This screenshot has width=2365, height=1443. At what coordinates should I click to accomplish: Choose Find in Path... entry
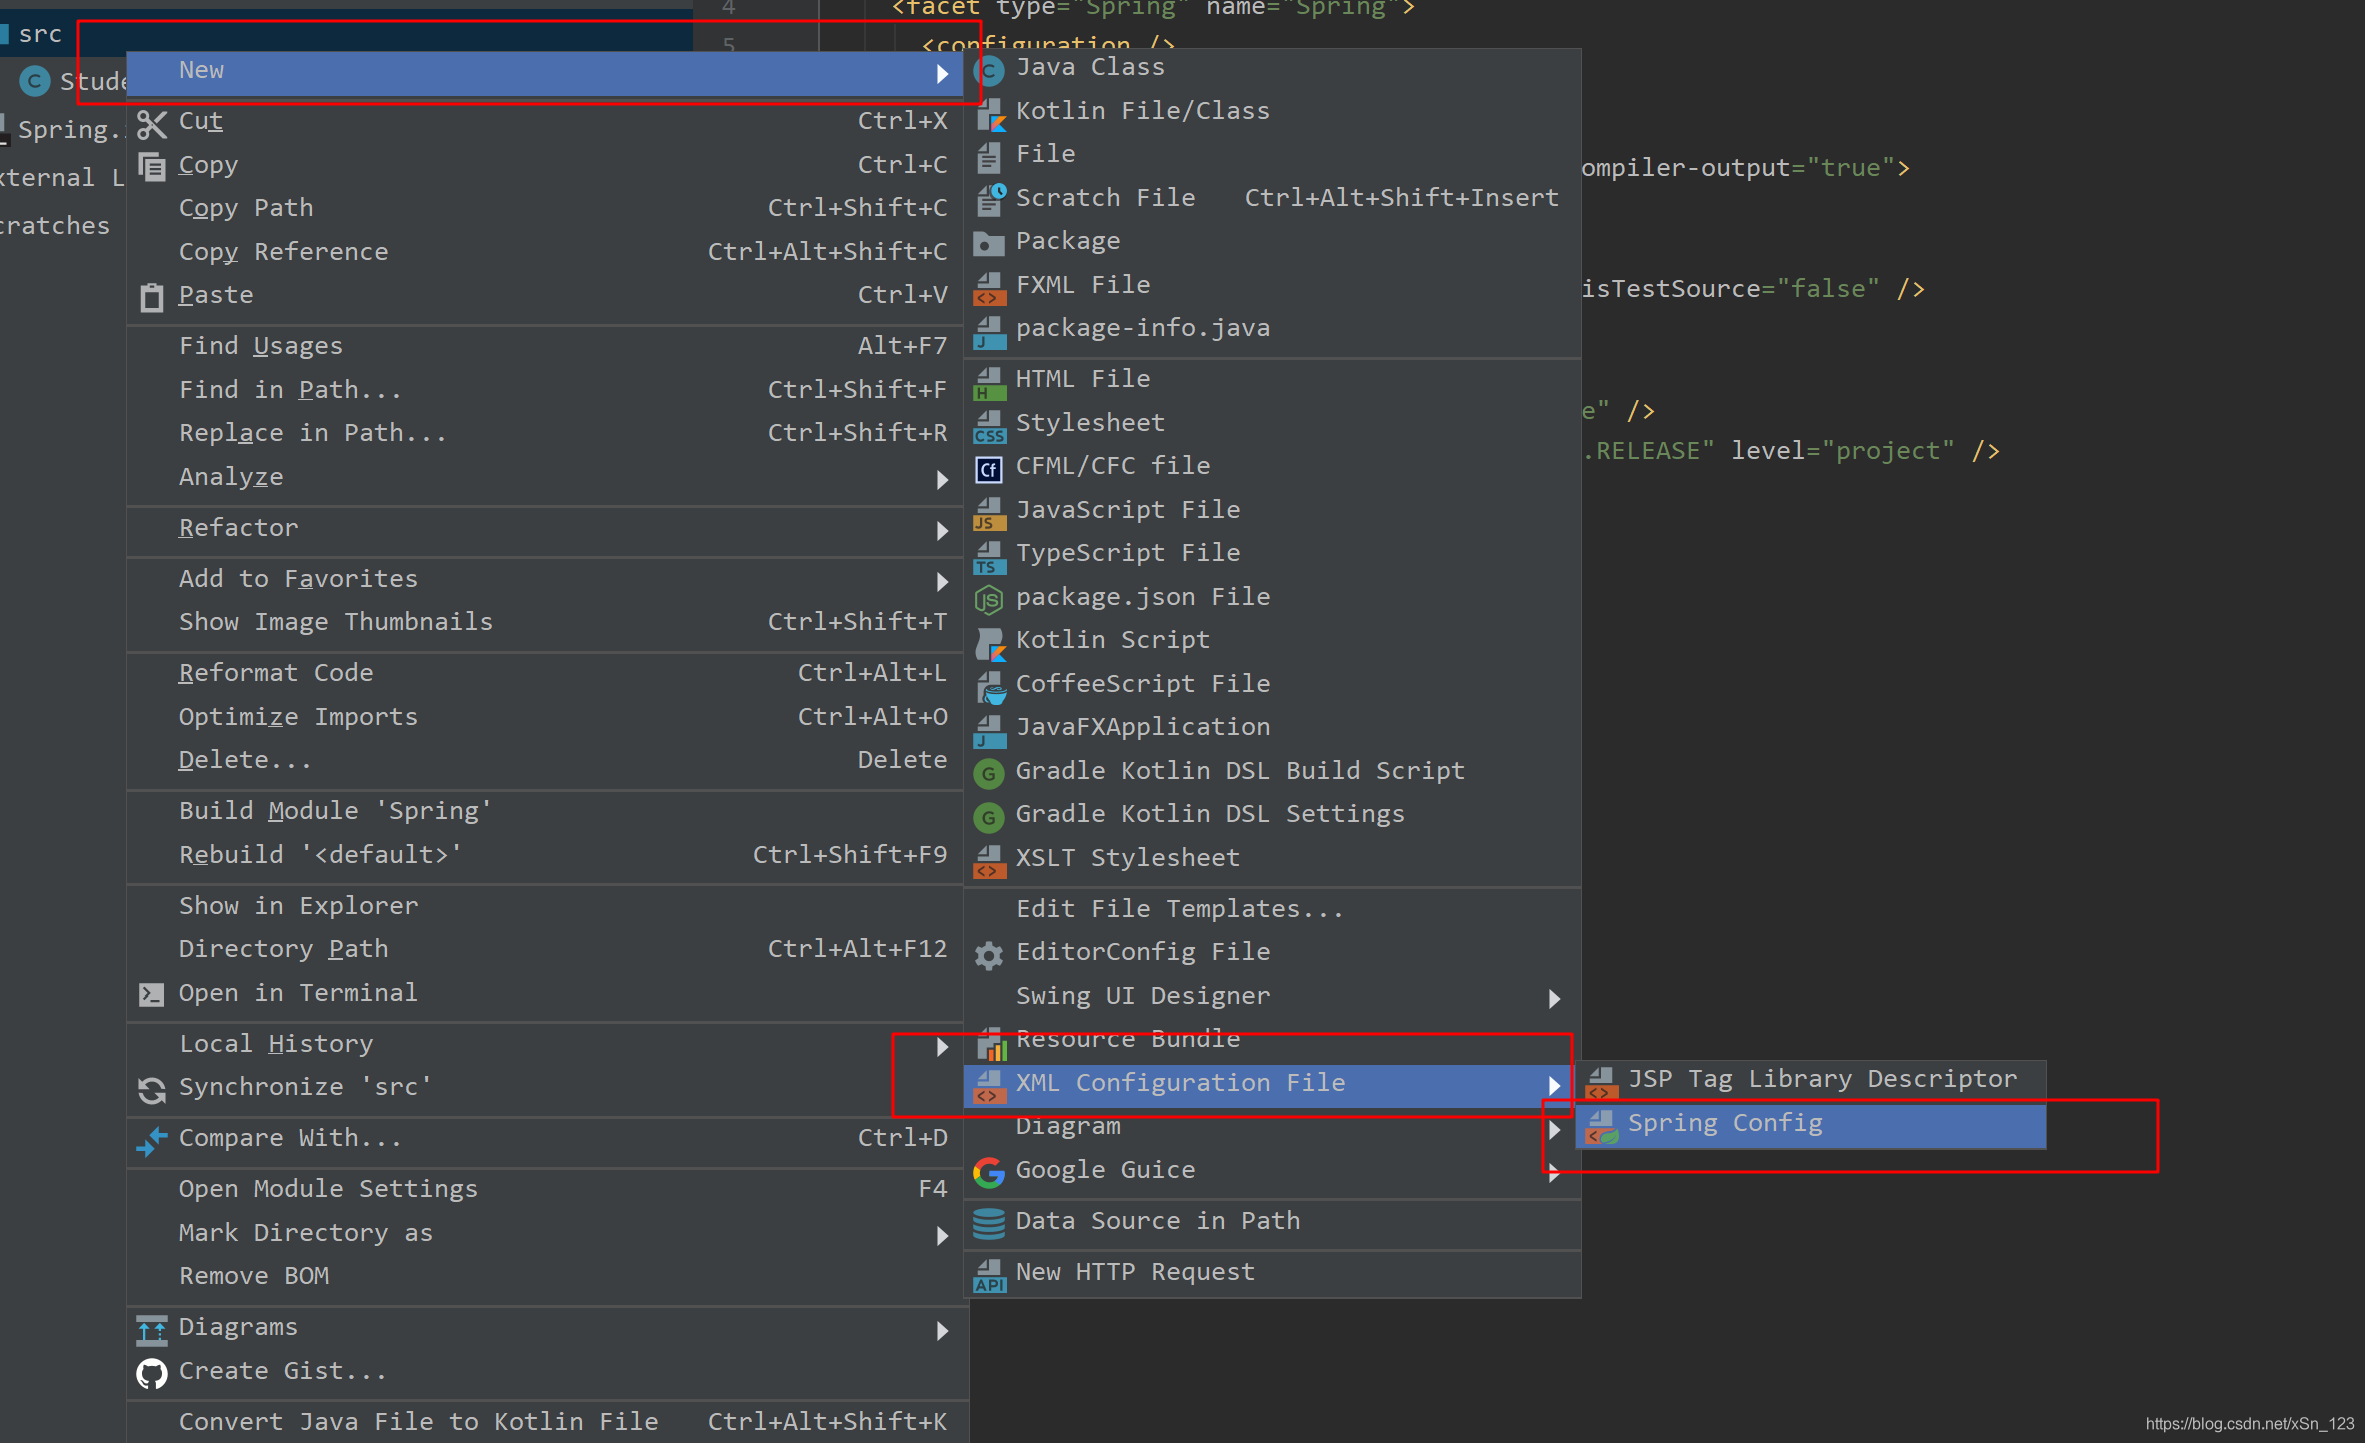pyautogui.click(x=547, y=390)
